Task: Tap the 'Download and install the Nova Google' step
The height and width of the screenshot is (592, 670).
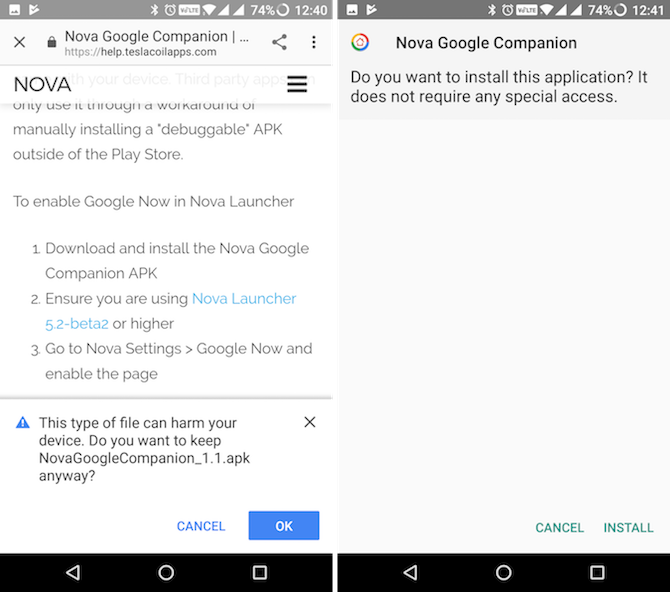Action: (177, 261)
